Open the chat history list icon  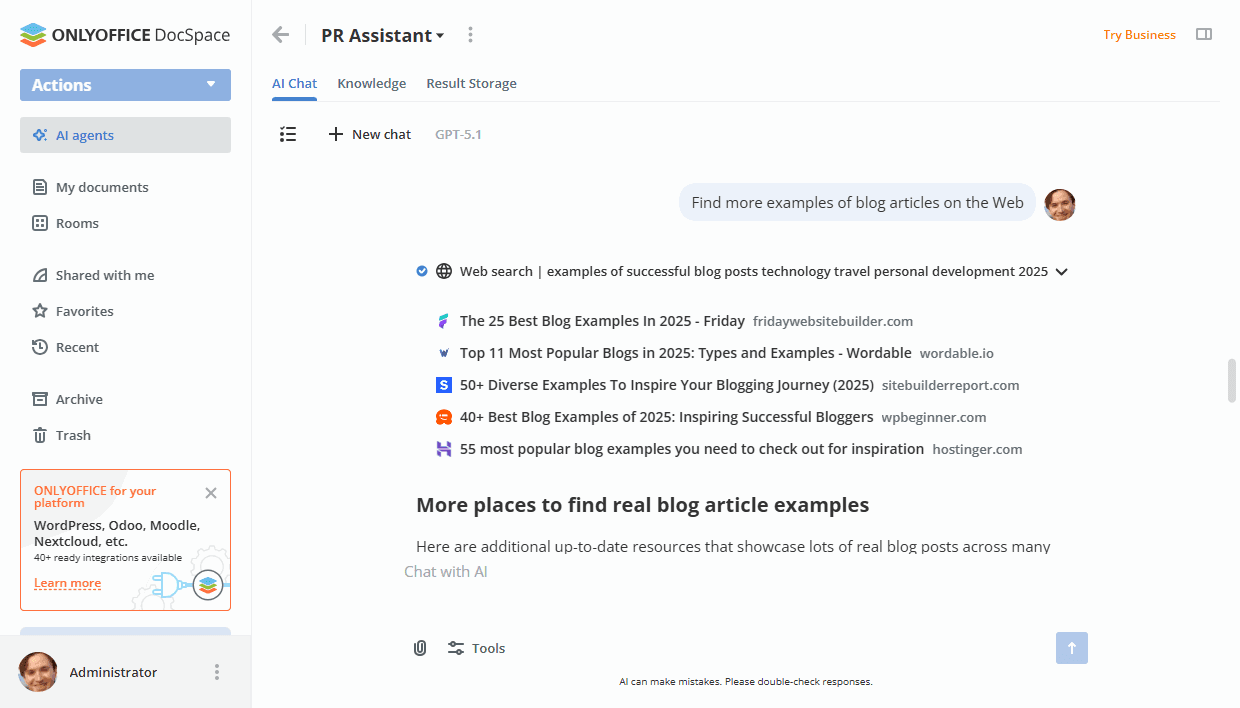288,134
